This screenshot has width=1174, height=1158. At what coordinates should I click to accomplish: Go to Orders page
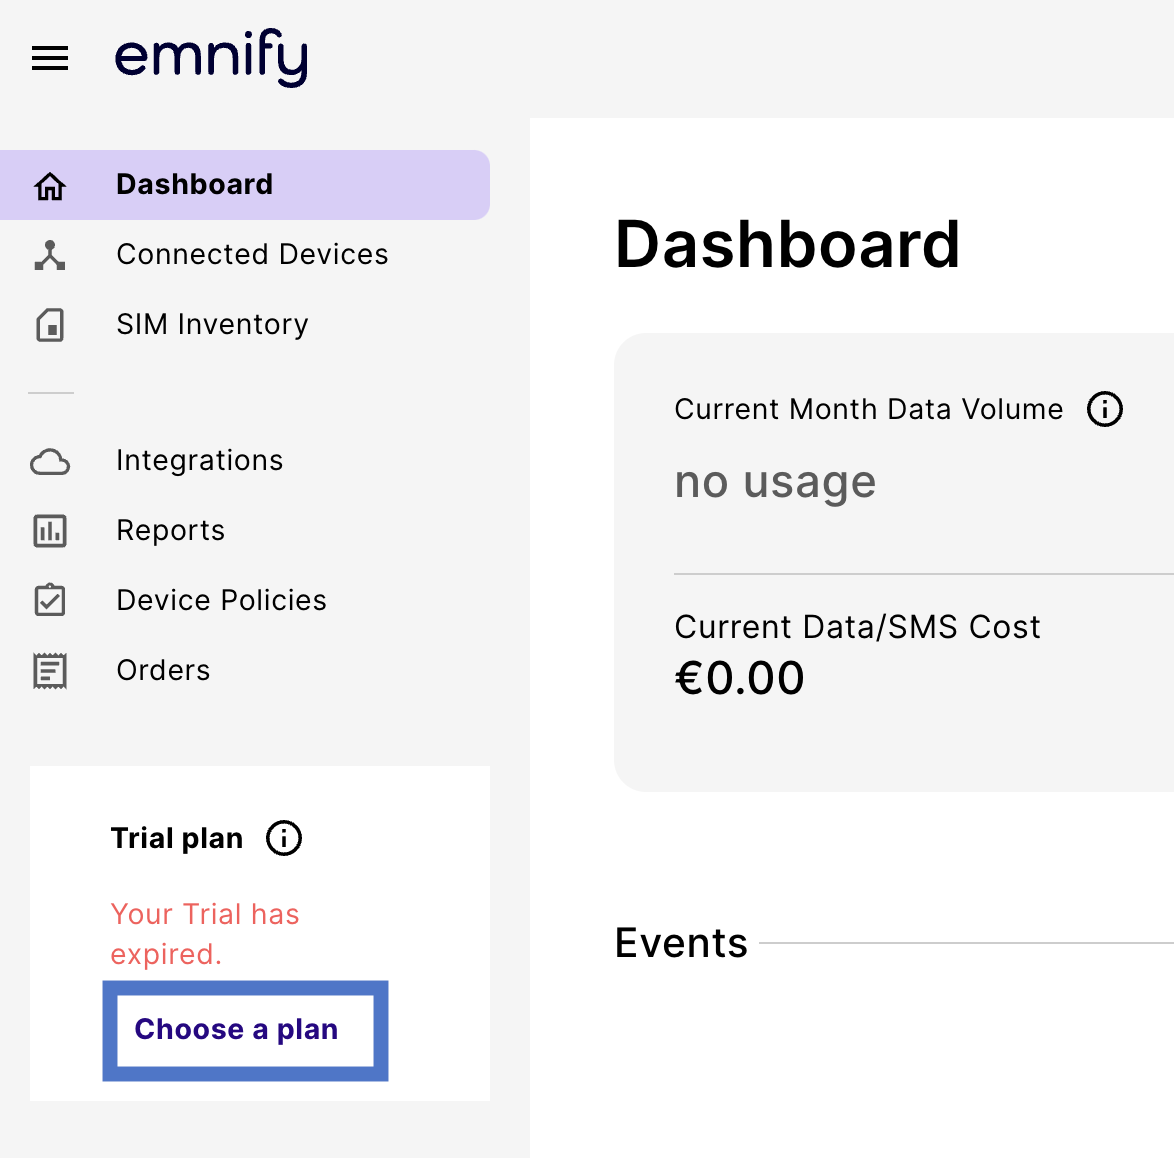click(x=163, y=671)
